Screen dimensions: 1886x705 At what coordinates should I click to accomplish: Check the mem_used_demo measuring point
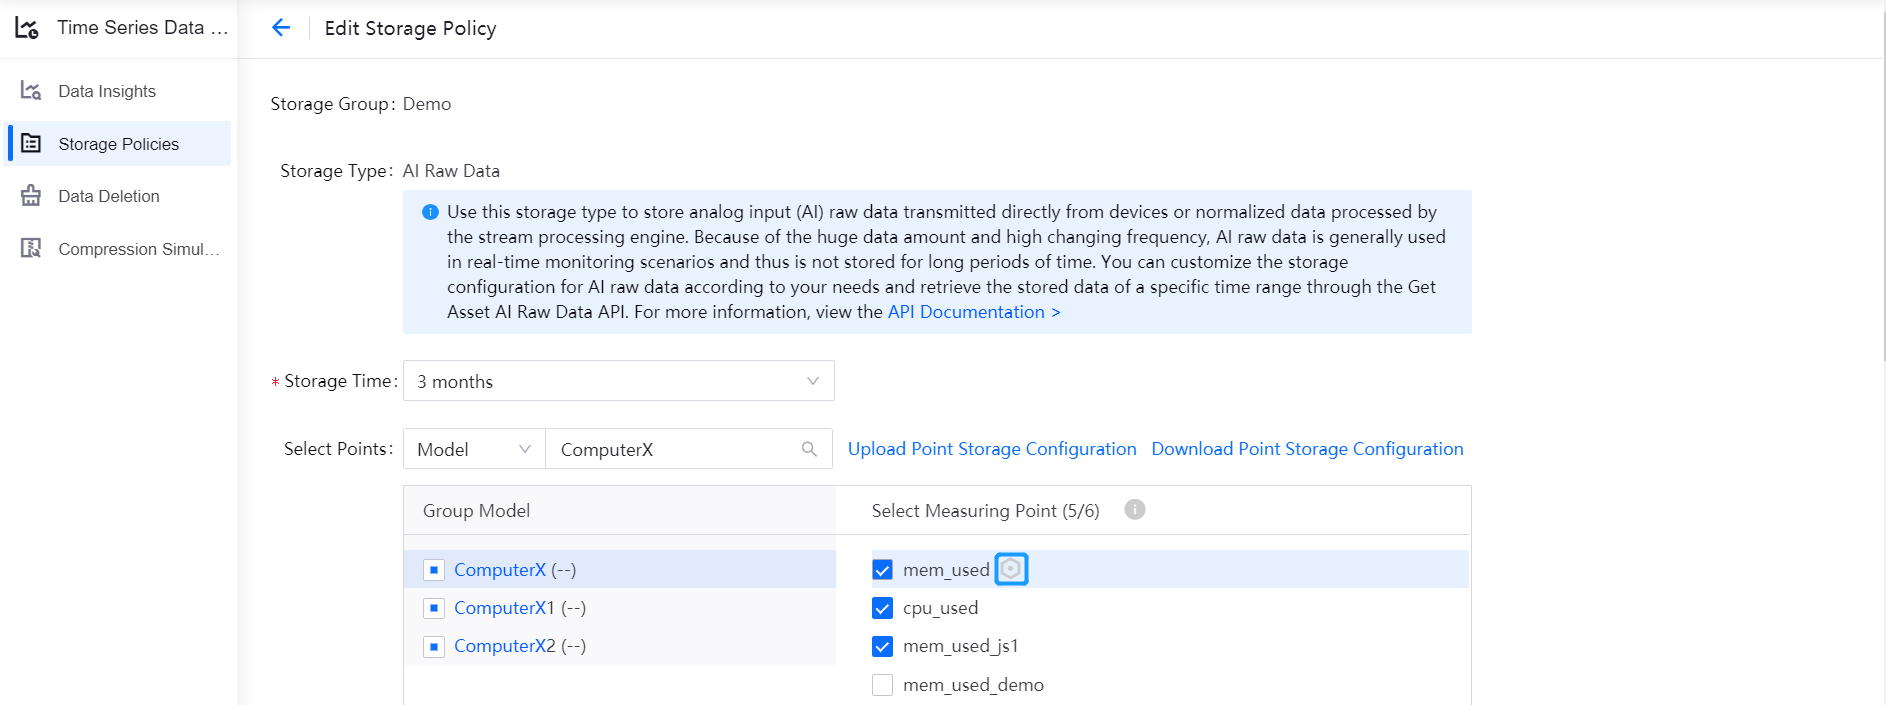pyautogui.click(x=882, y=685)
